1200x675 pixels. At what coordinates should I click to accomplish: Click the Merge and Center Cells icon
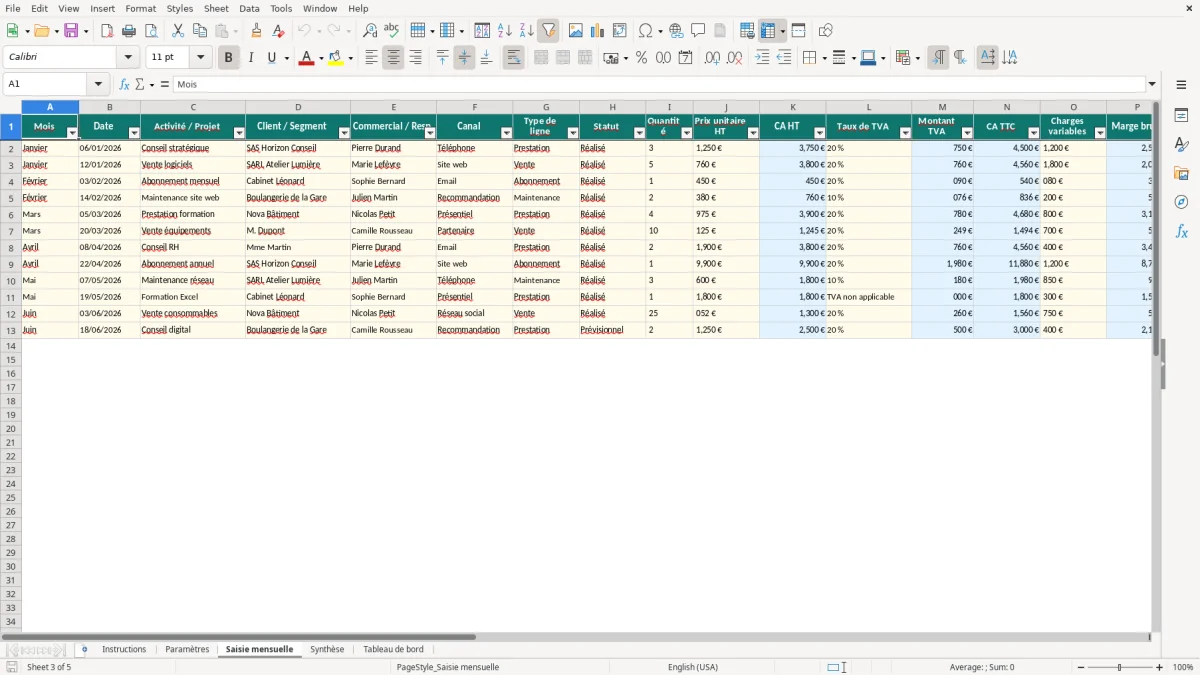point(541,58)
